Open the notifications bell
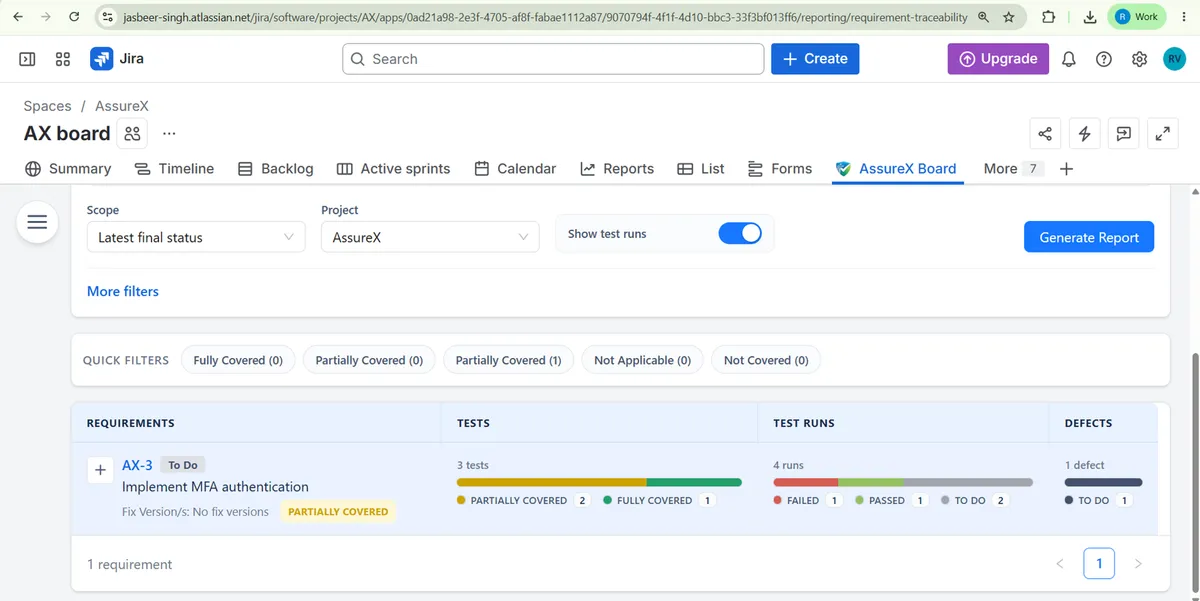 click(1069, 59)
